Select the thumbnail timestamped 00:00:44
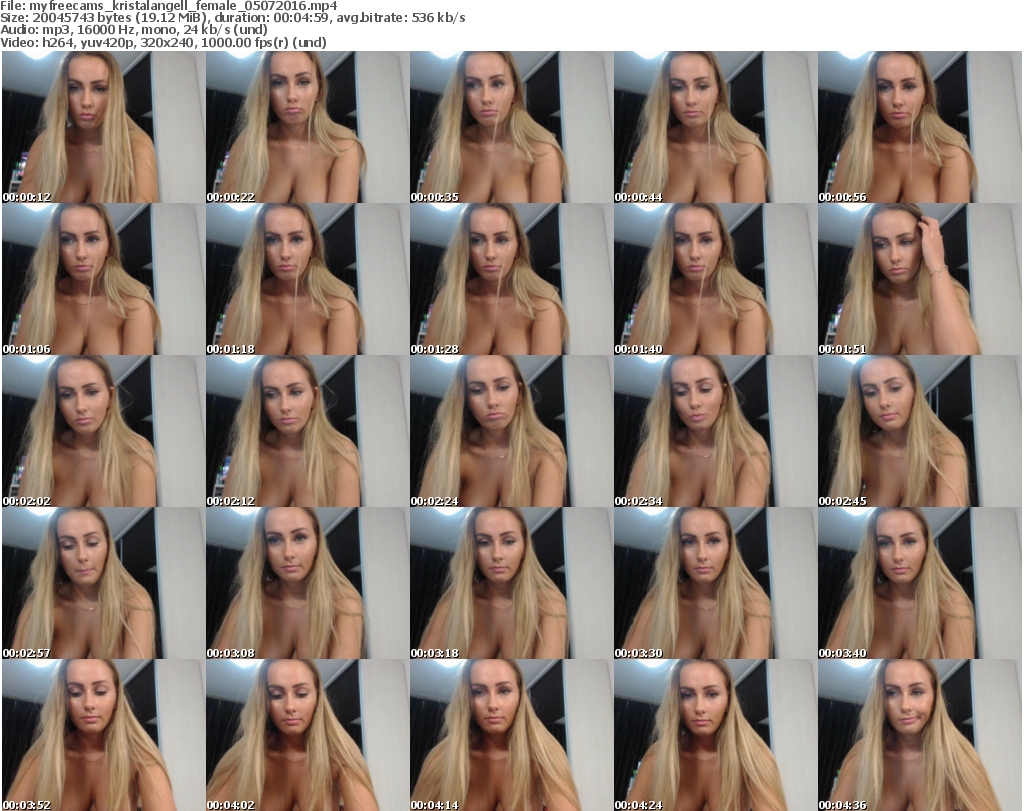This screenshot has width=1024, height=811. click(x=715, y=127)
